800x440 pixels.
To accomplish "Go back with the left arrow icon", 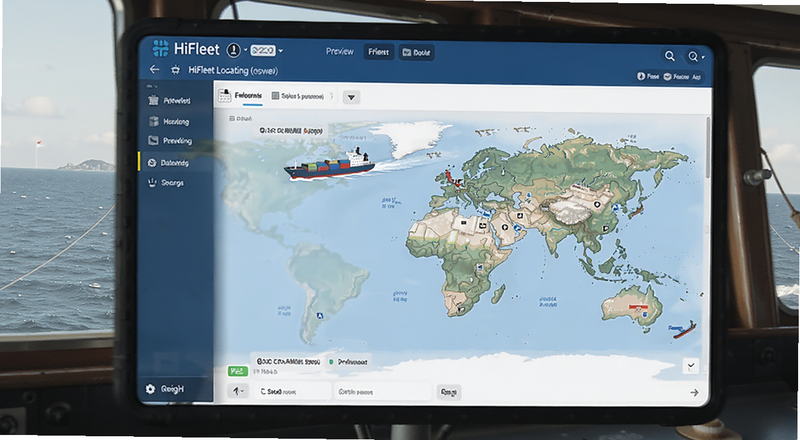I will [154, 69].
